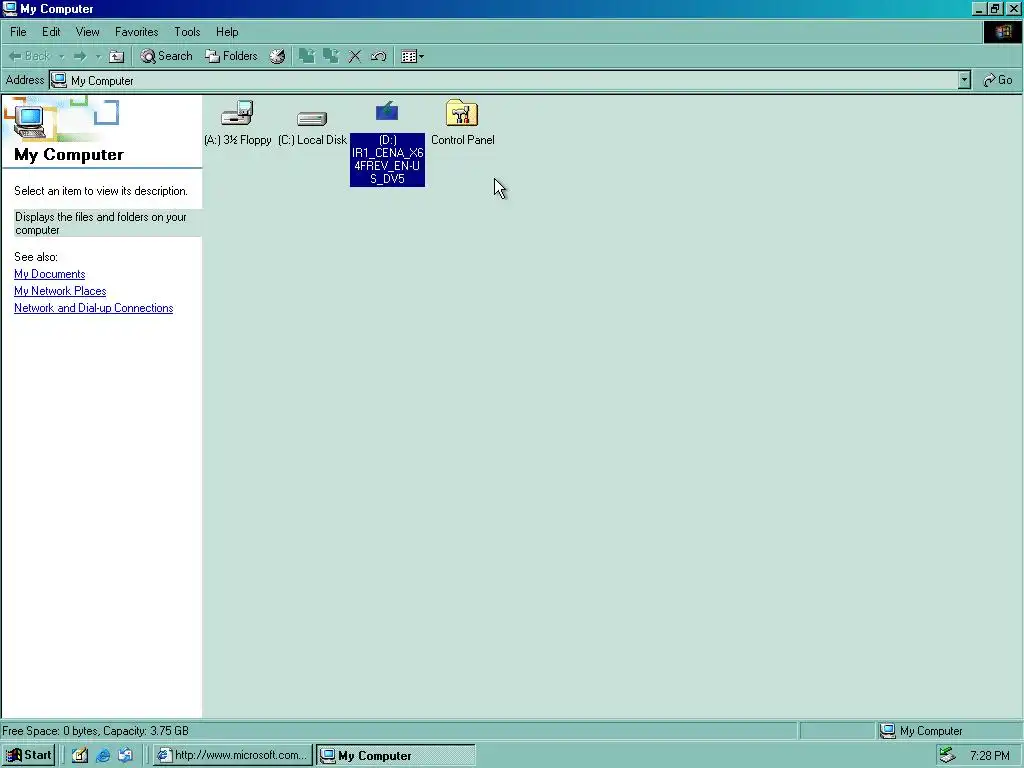Screen dimensions: 1024x768
Task: Click the Move To toolbar icon
Action: tap(306, 56)
